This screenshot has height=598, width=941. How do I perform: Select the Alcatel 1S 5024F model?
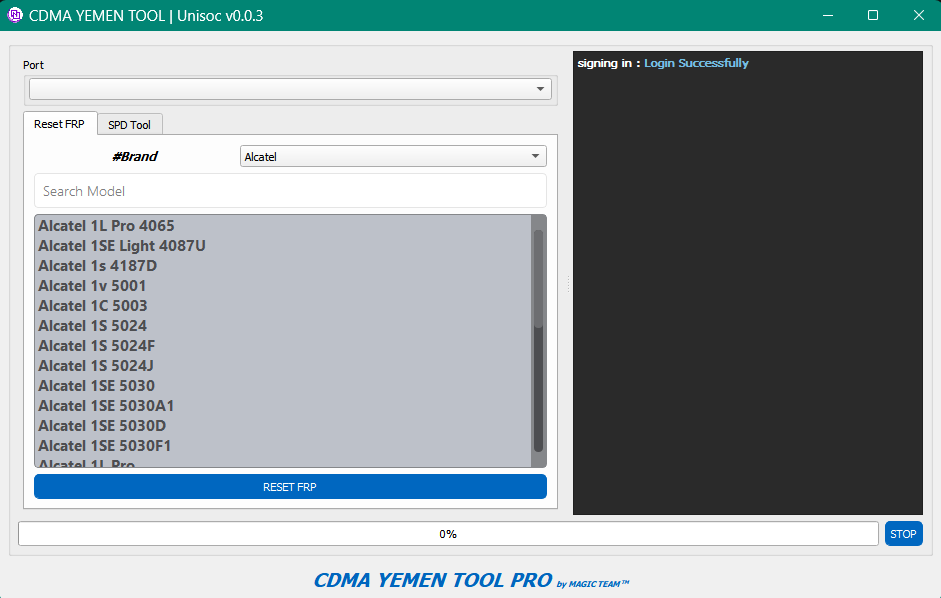pyautogui.click(x=97, y=345)
